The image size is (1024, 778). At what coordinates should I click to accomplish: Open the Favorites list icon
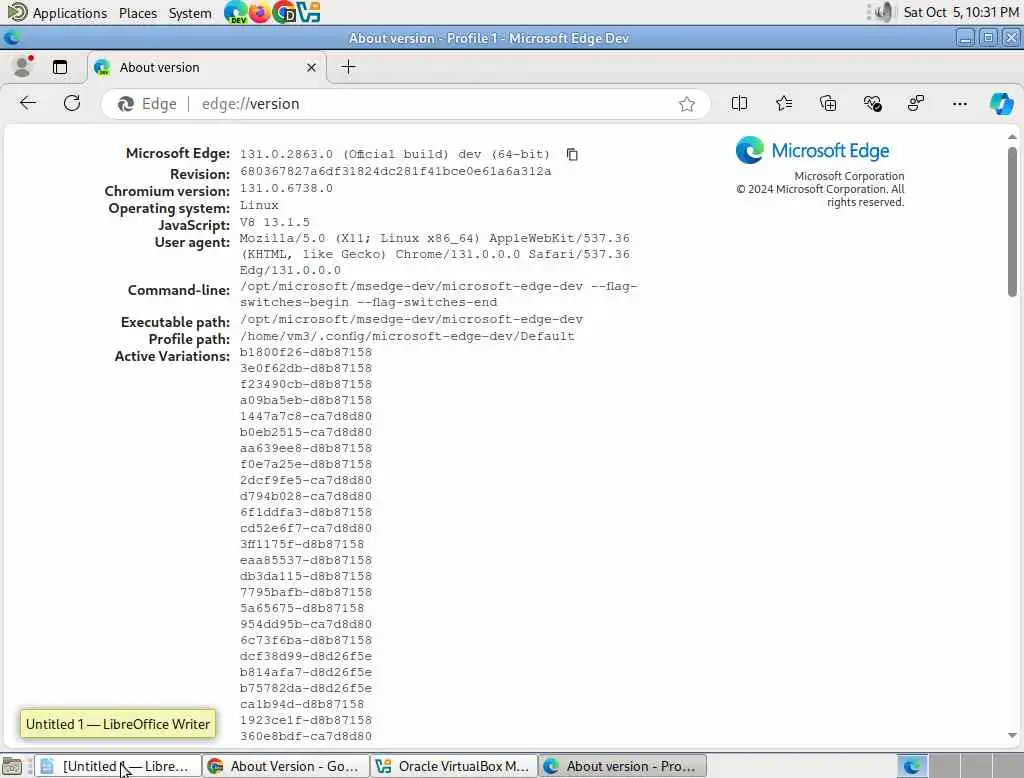tap(784, 103)
